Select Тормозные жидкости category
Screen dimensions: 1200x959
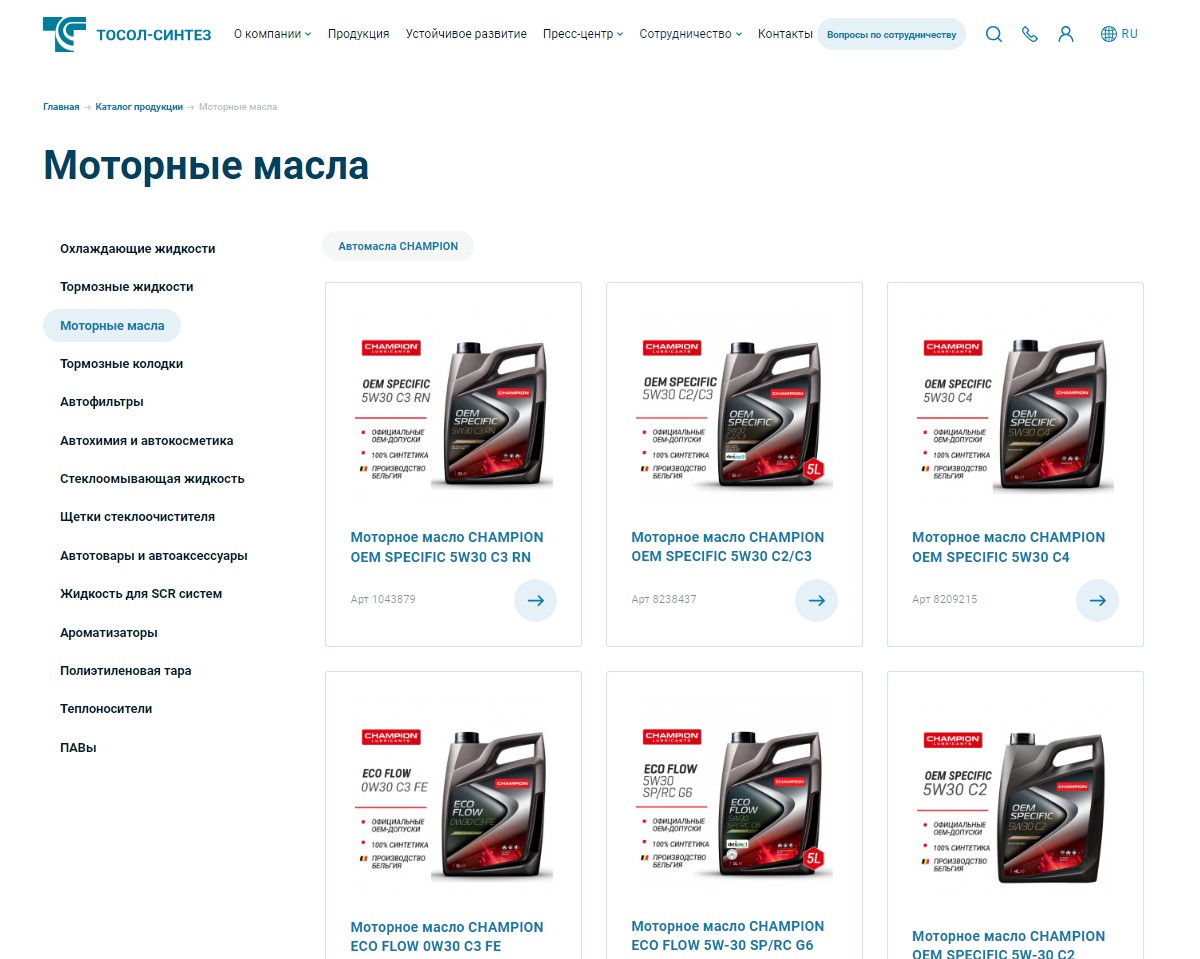click(x=127, y=287)
